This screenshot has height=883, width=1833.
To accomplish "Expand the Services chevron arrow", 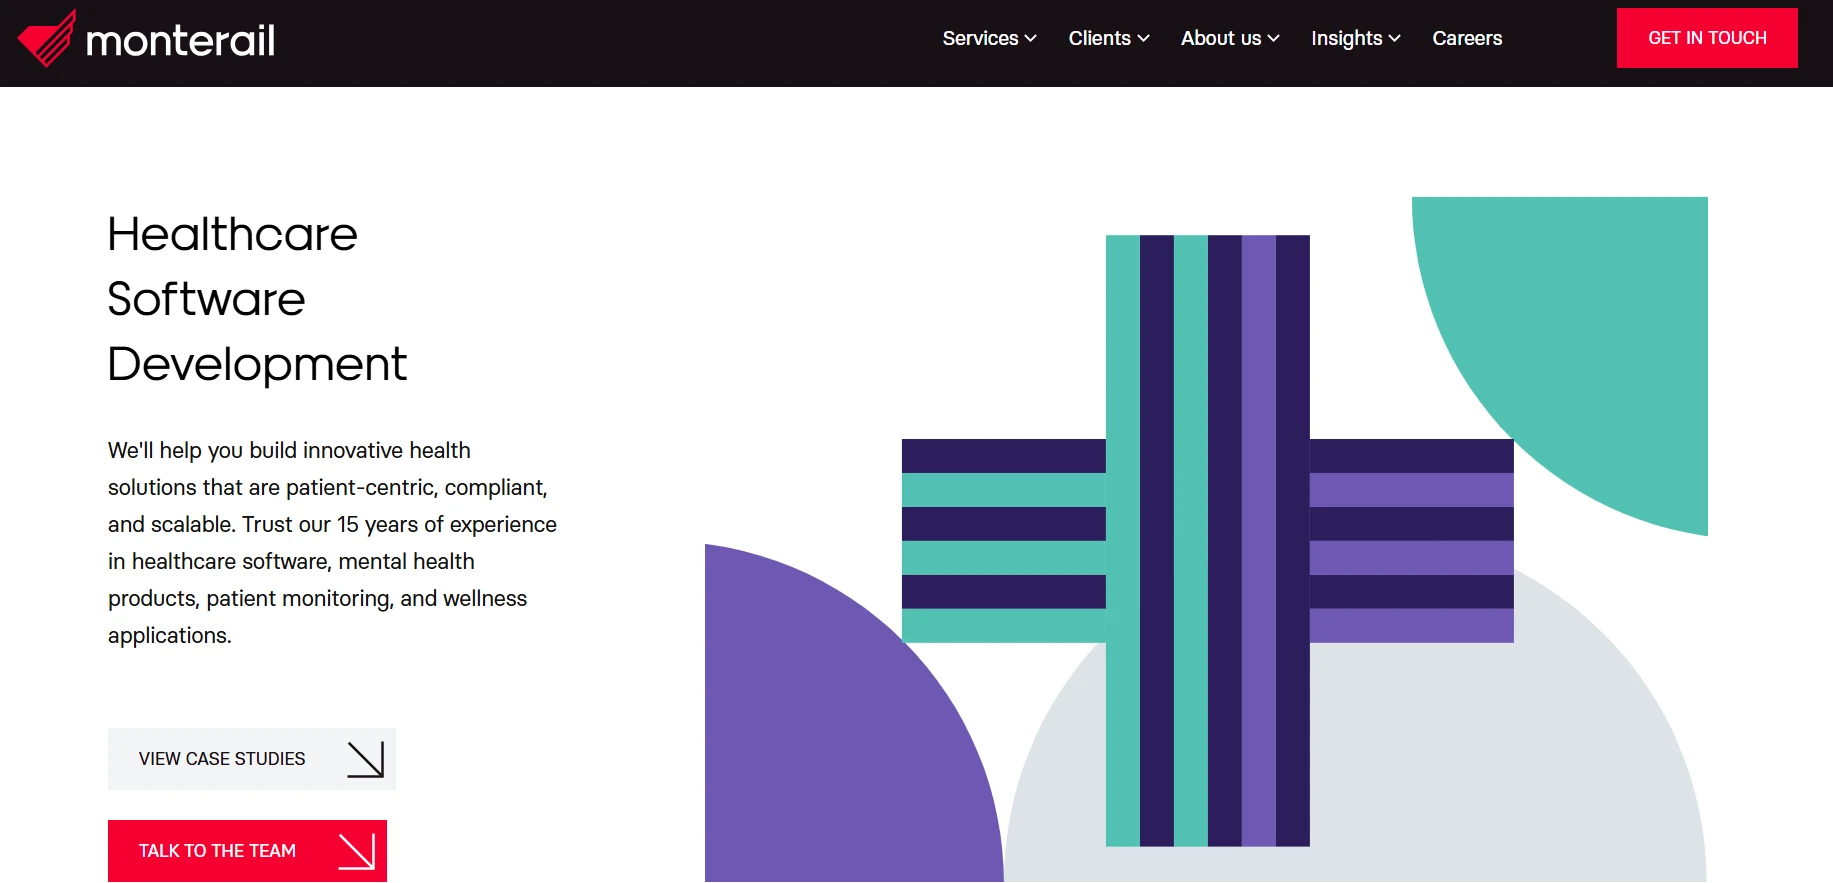I will (1031, 39).
